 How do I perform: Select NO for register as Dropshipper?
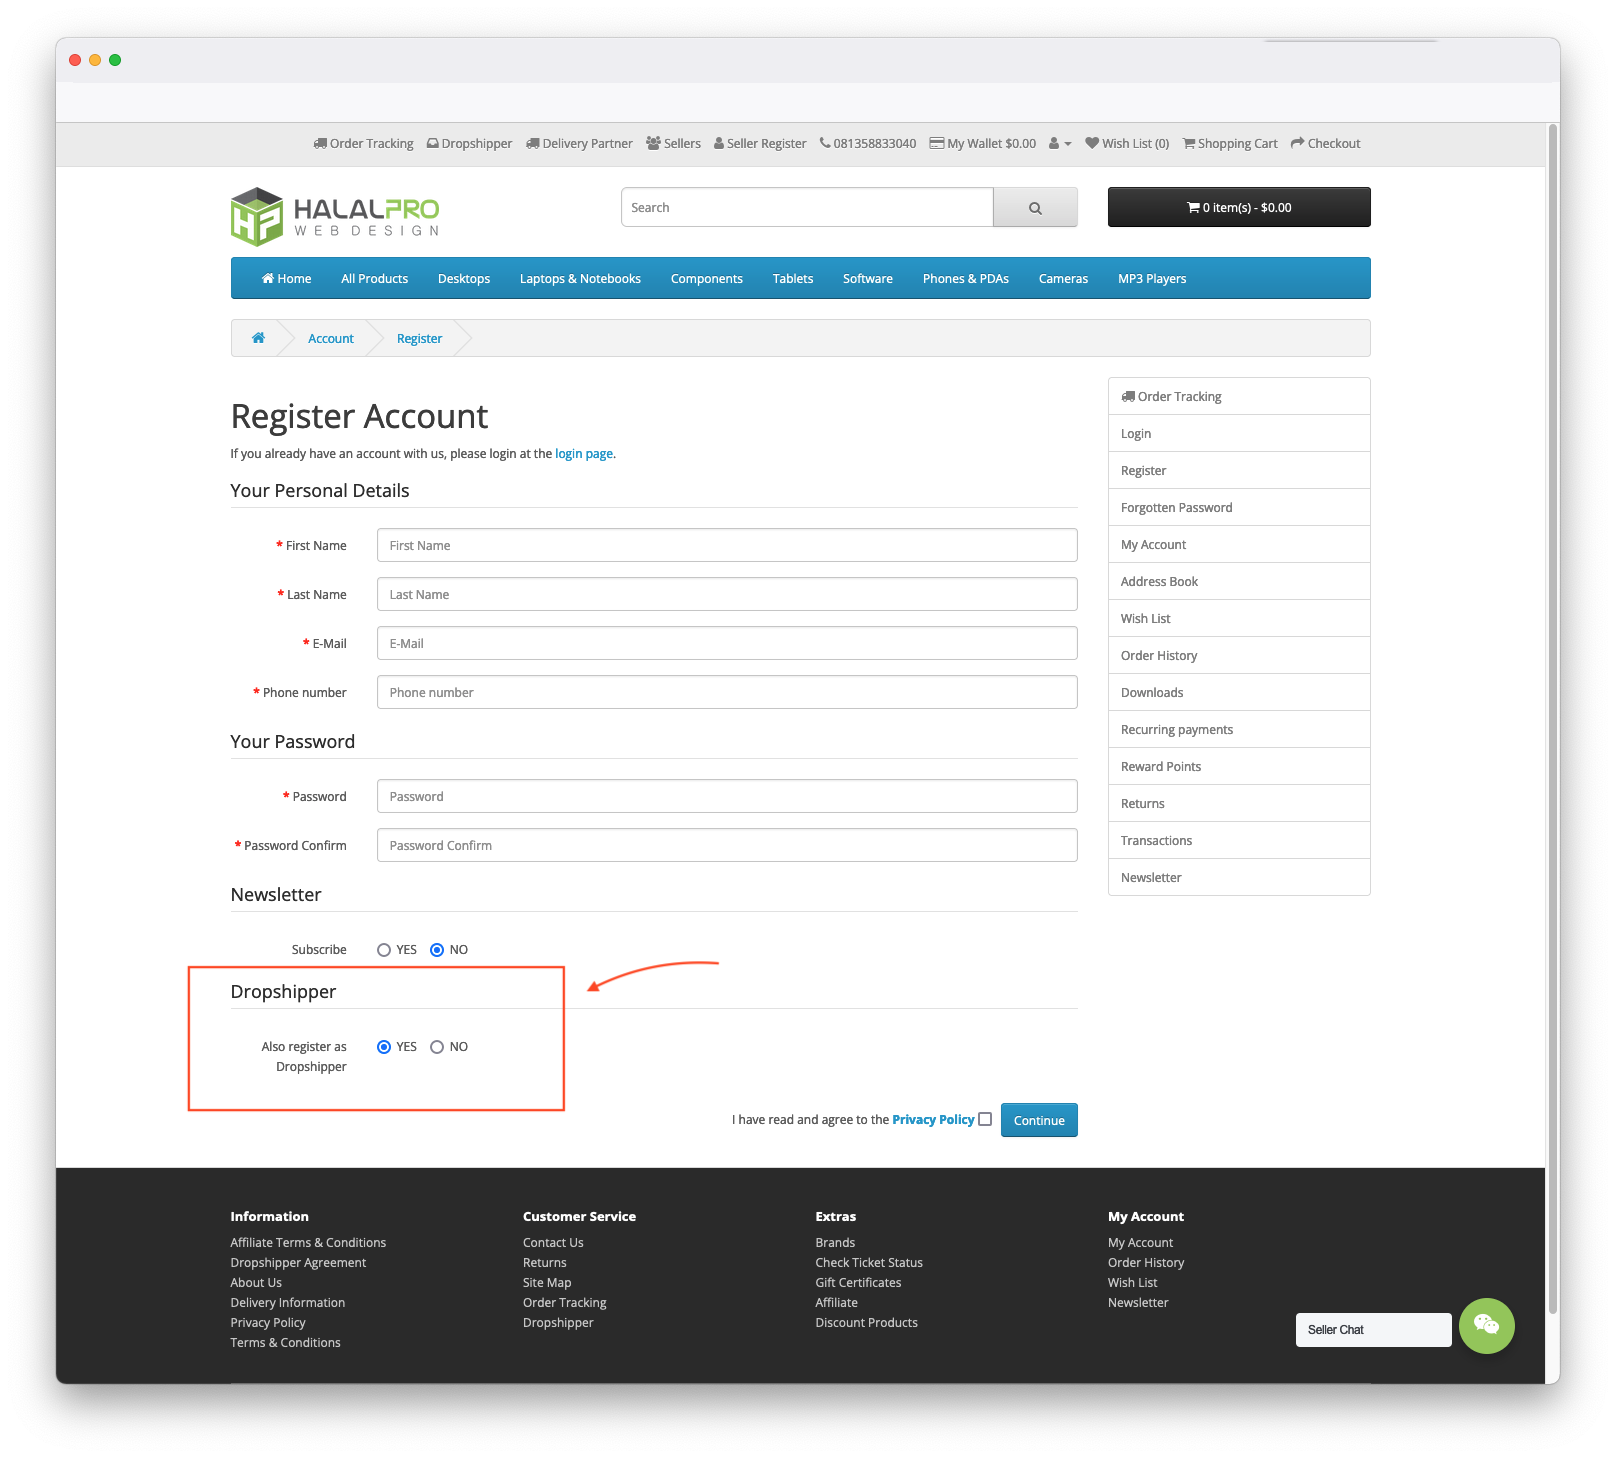pos(437,1046)
